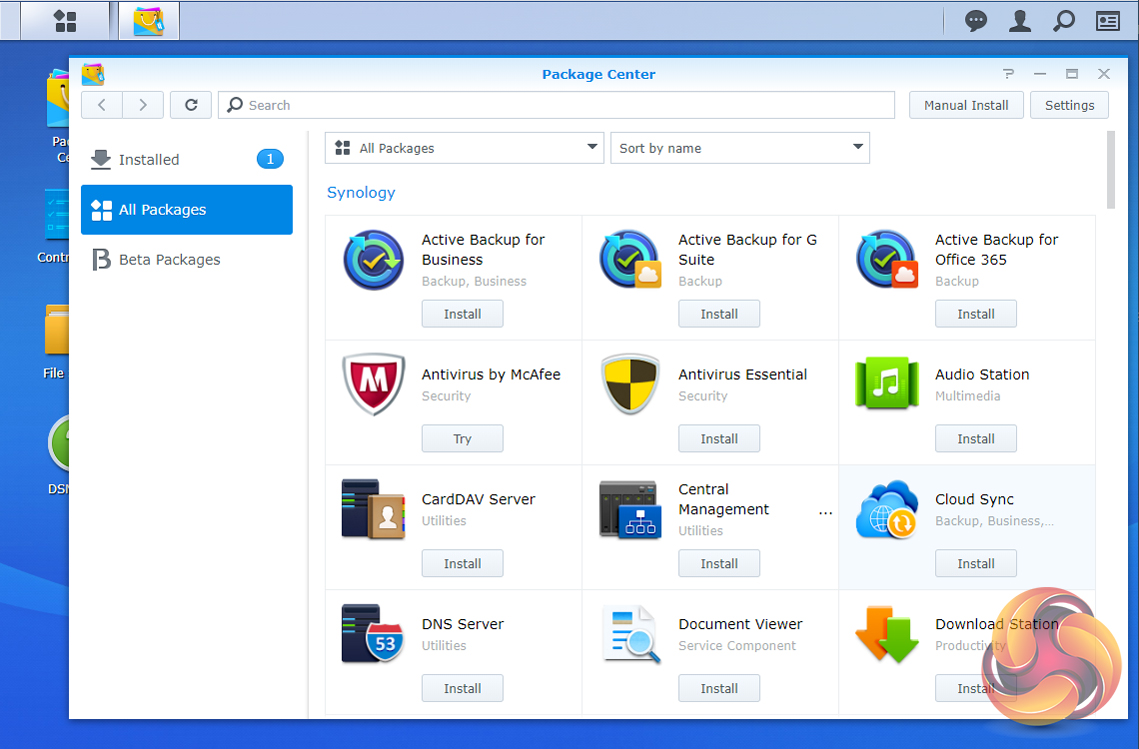Install Audio Station
This screenshot has width=1139, height=749.
976,439
